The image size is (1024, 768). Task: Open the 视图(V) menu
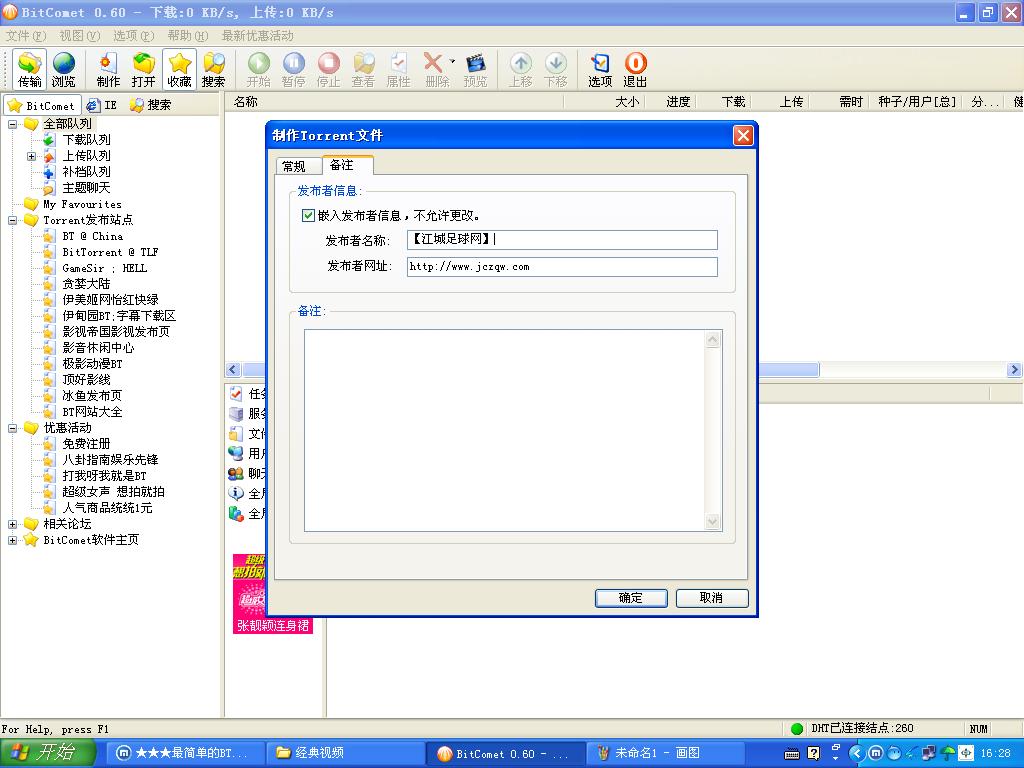coord(80,36)
